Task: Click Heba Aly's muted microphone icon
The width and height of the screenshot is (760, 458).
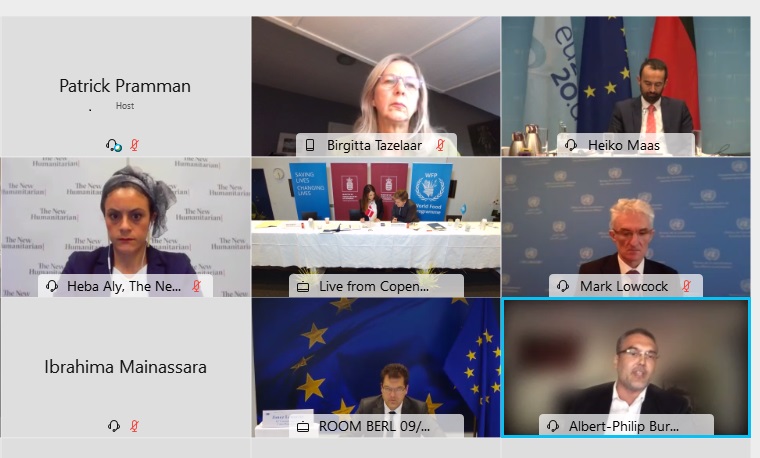Action: (196, 286)
